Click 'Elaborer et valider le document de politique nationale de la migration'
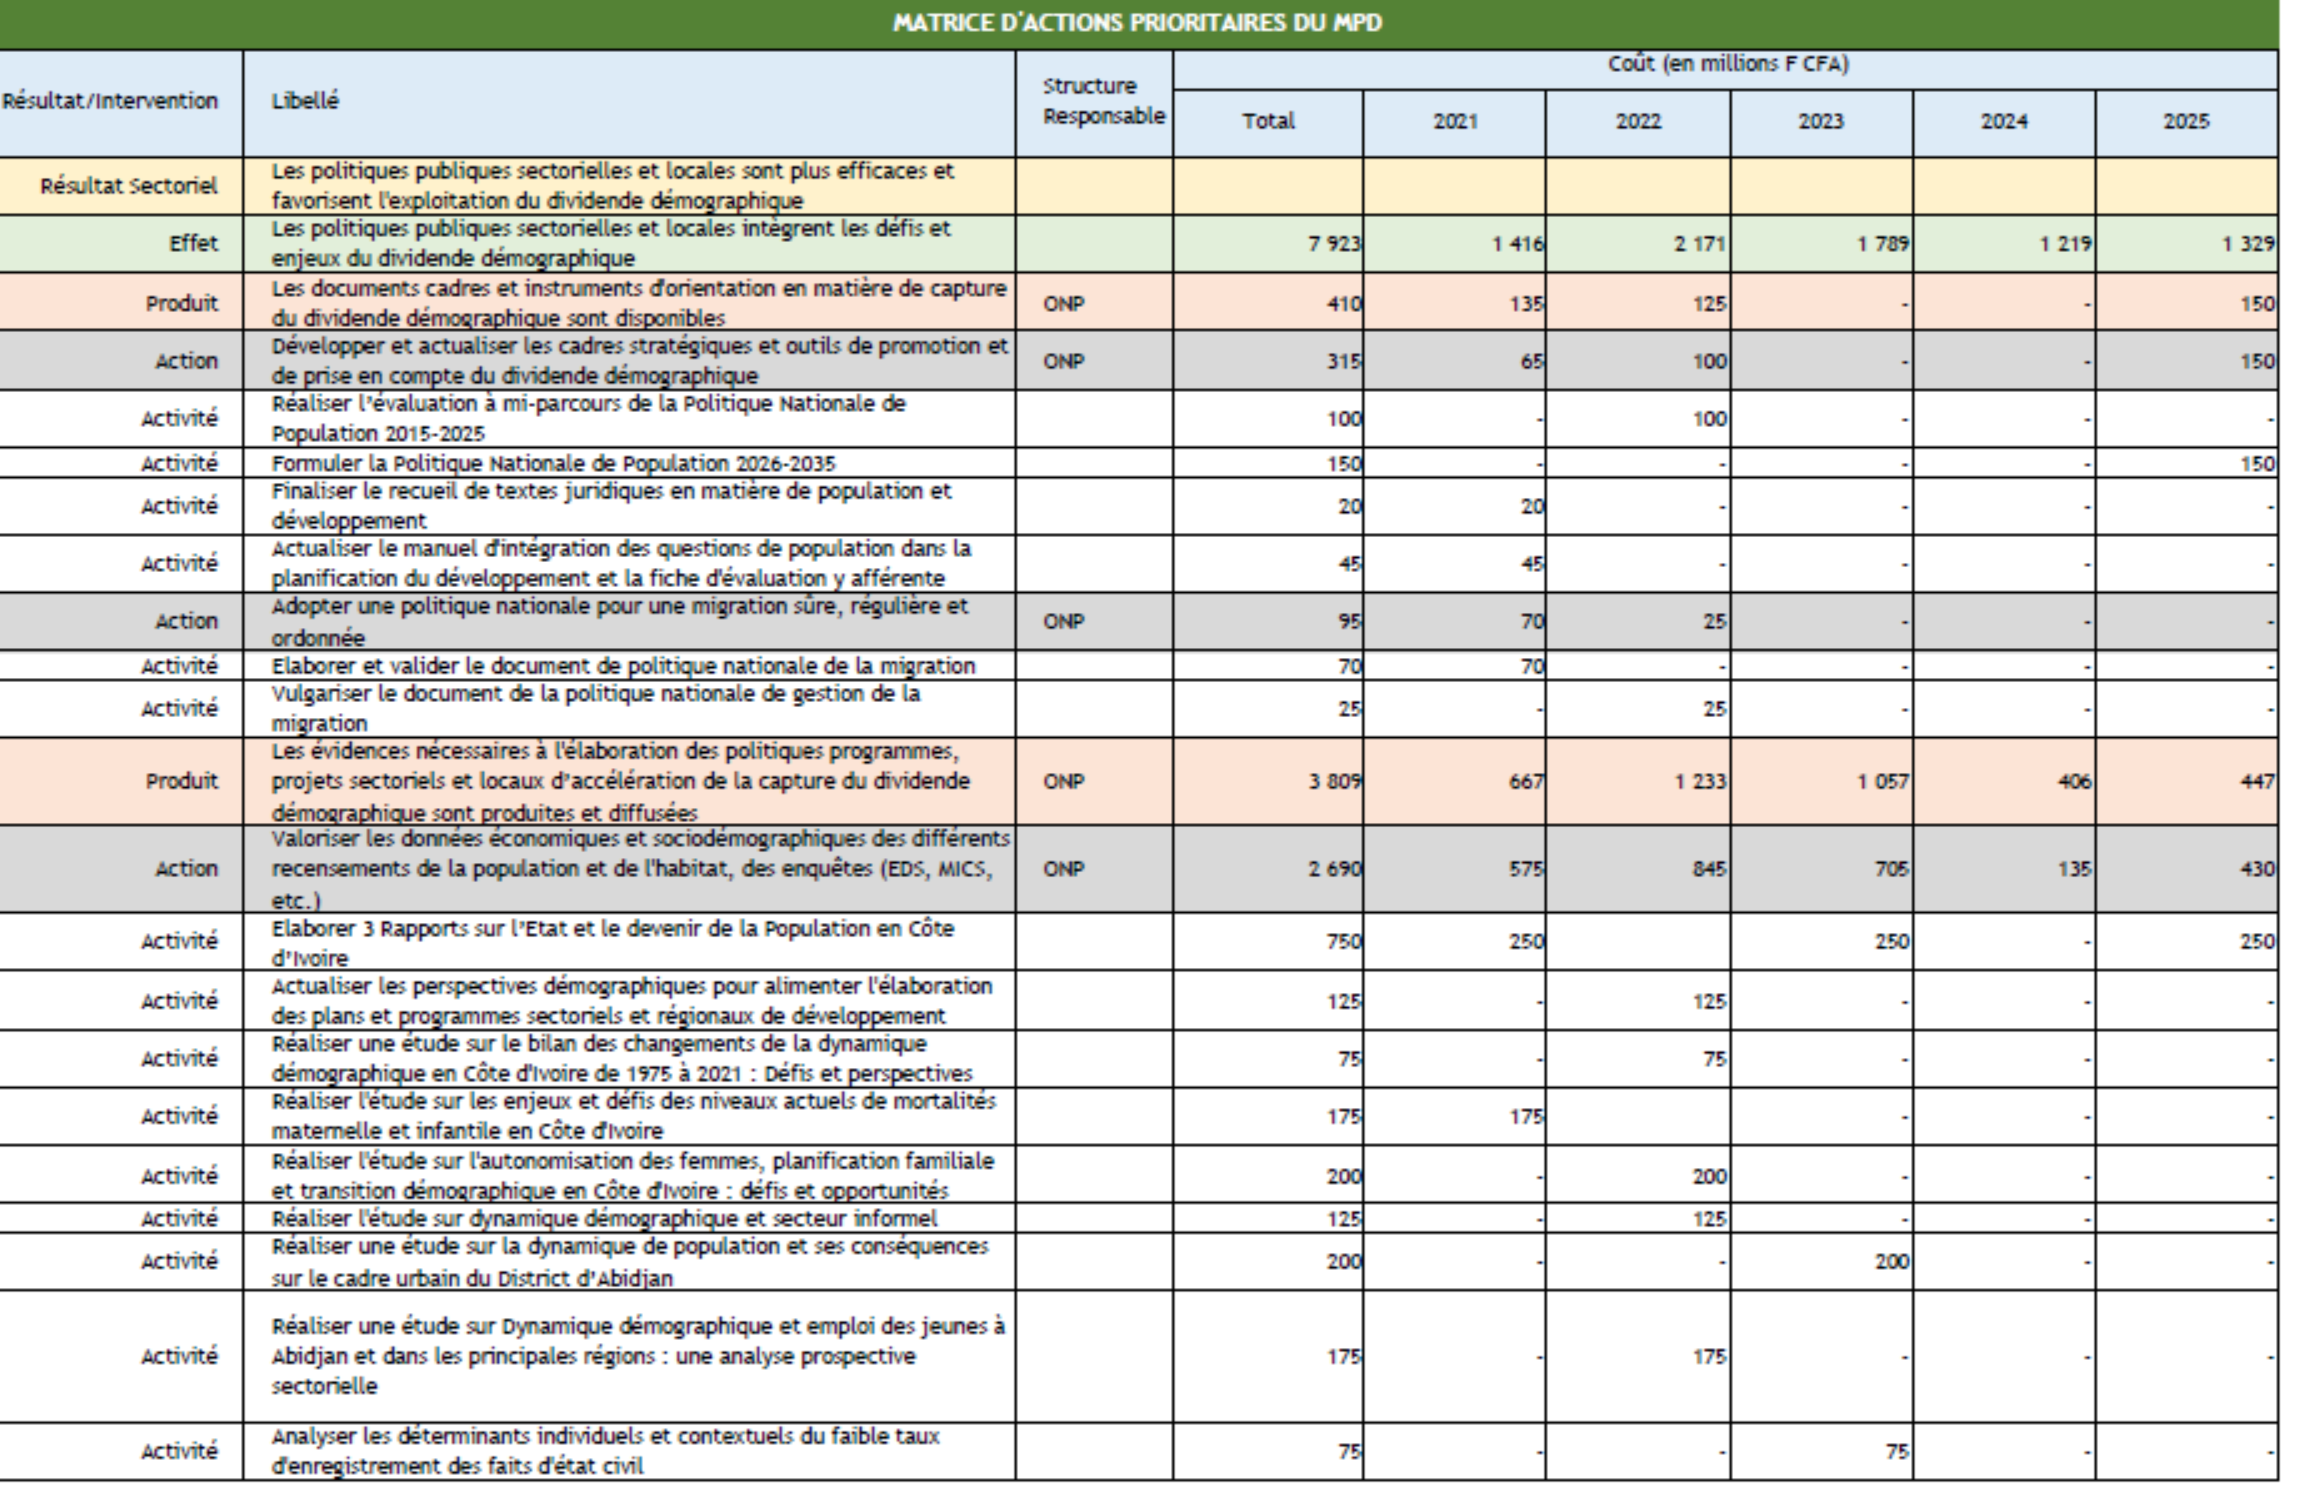2301x1500 pixels. (x=622, y=666)
